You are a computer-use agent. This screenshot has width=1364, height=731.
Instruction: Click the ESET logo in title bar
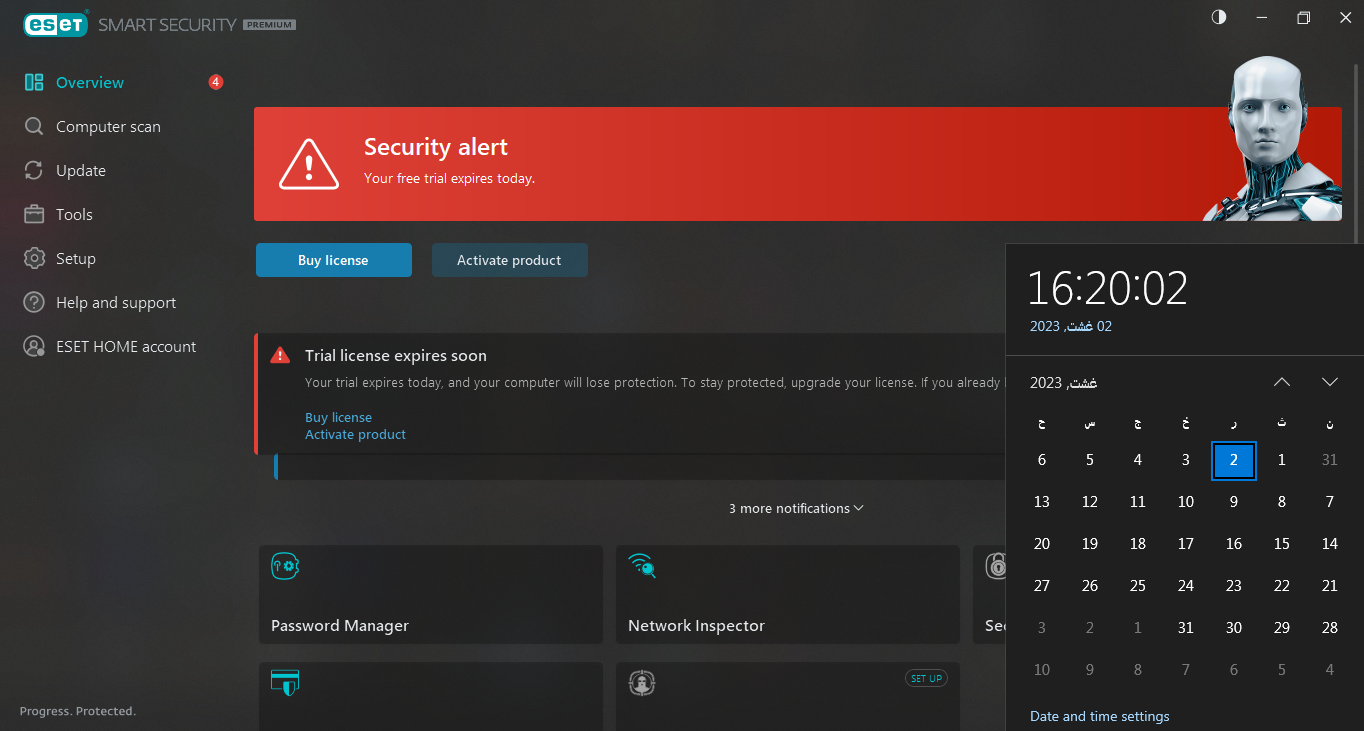click(56, 23)
